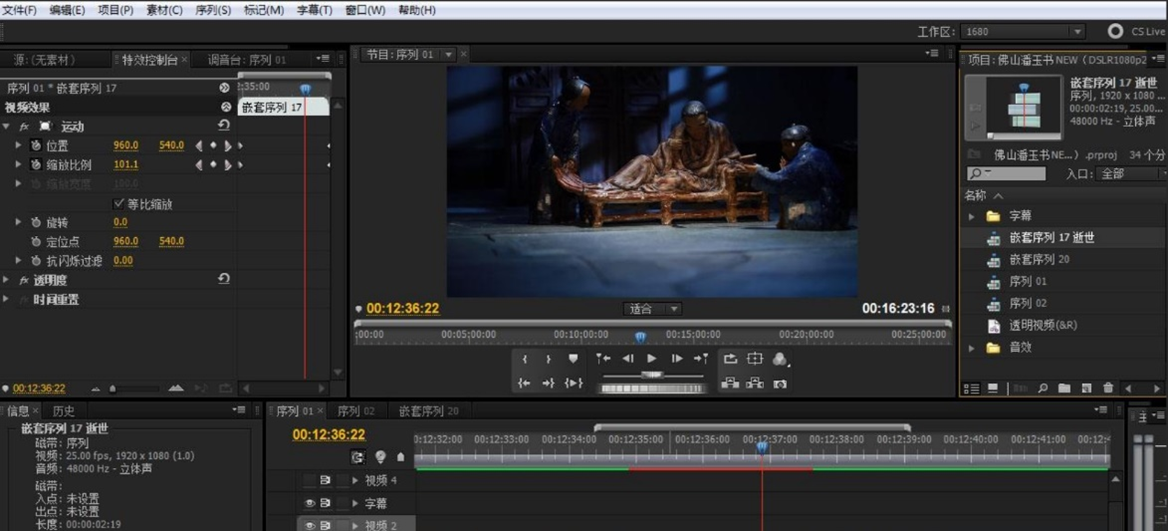Toggle animation stopwatch for 缩放比例
This screenshot has height=531, width=1168.
(36, 165)
